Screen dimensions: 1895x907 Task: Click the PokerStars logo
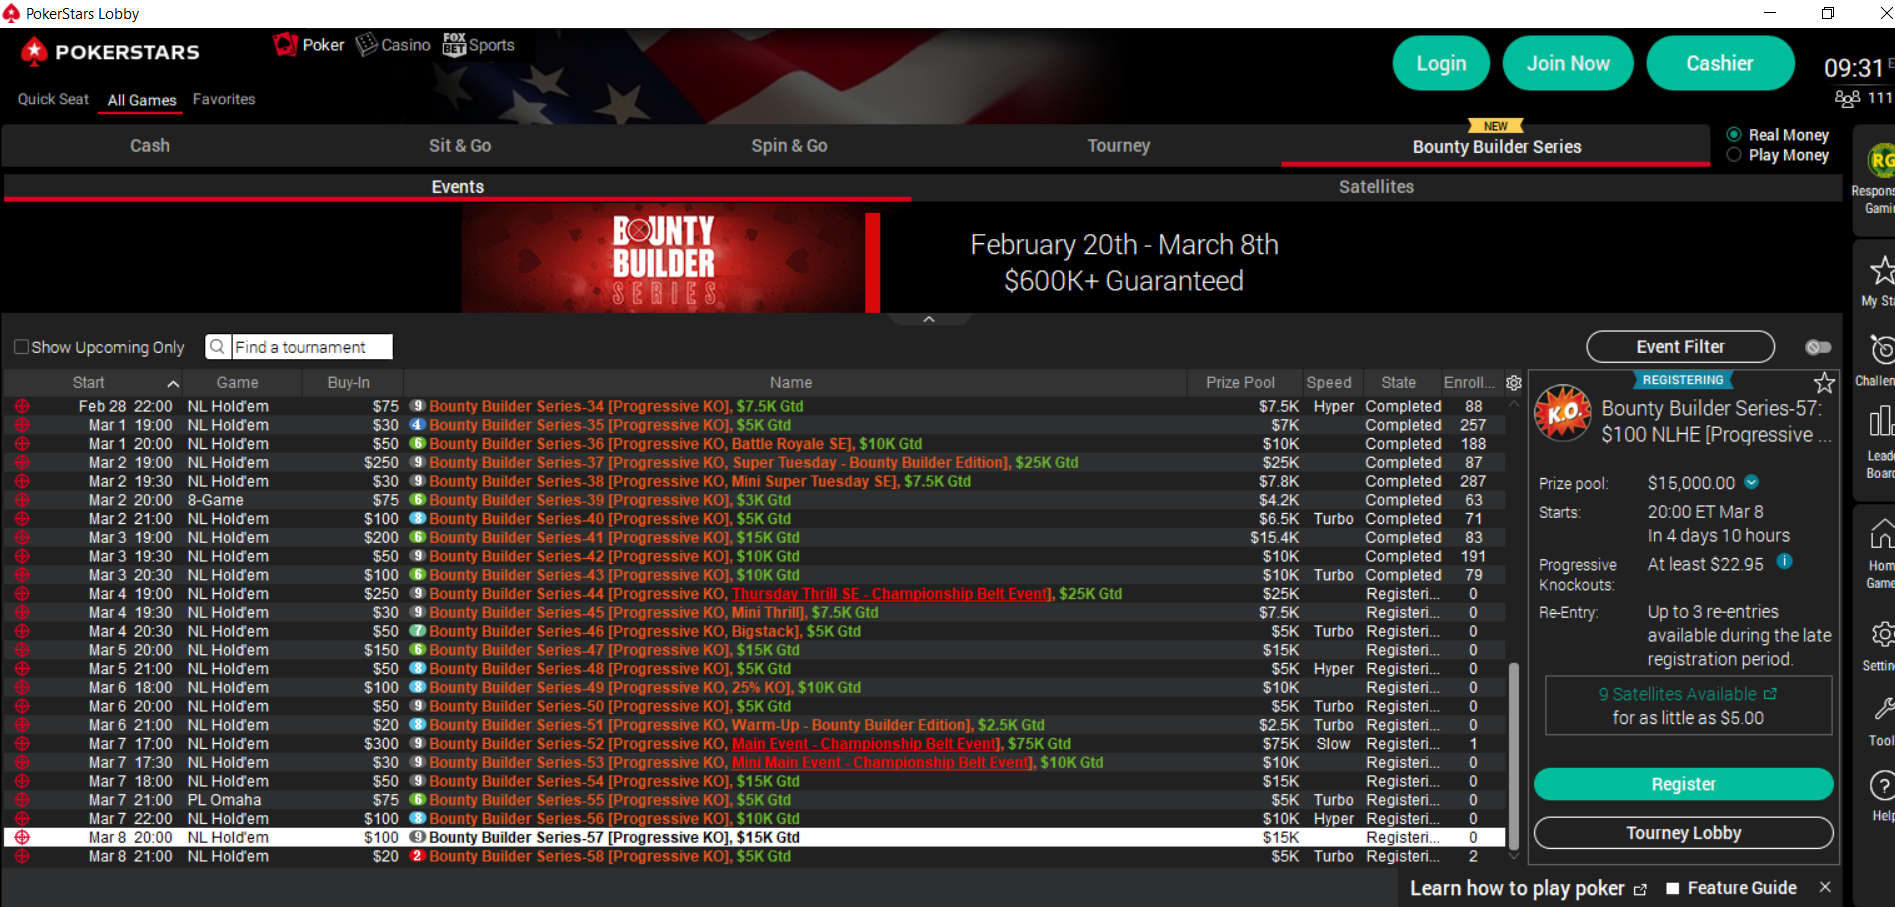[x=111, y=52]
